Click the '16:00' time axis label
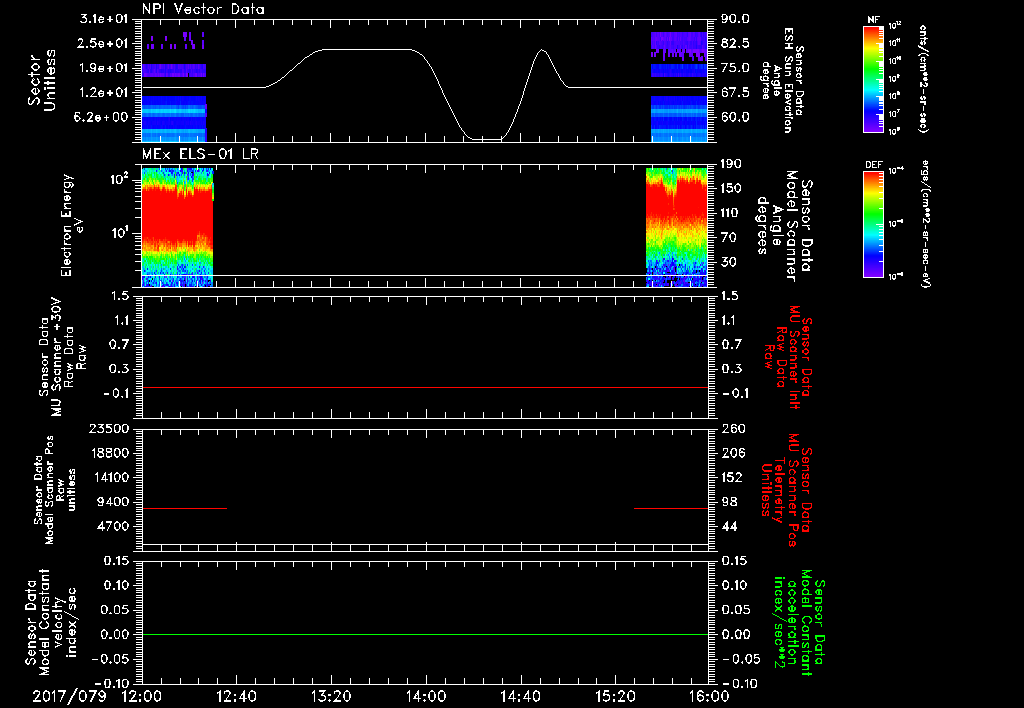1024x708 pixels. [709, 696]
